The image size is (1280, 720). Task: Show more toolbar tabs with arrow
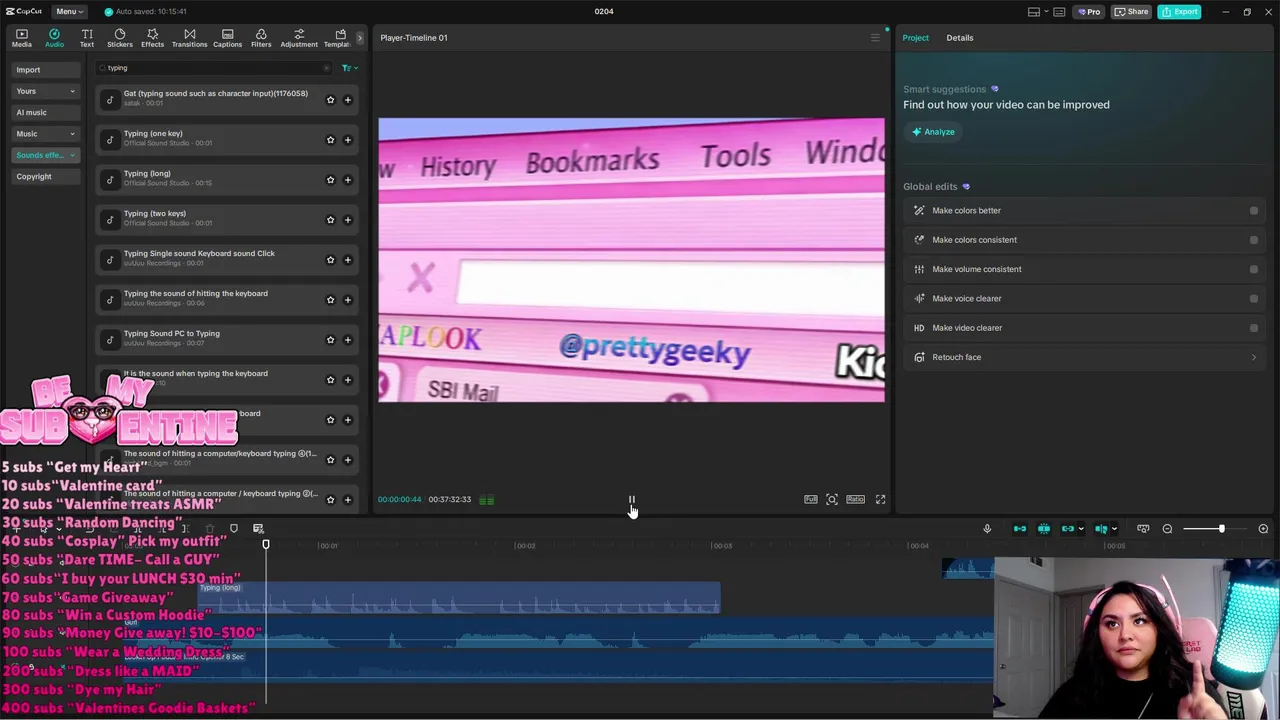point(359,38)
